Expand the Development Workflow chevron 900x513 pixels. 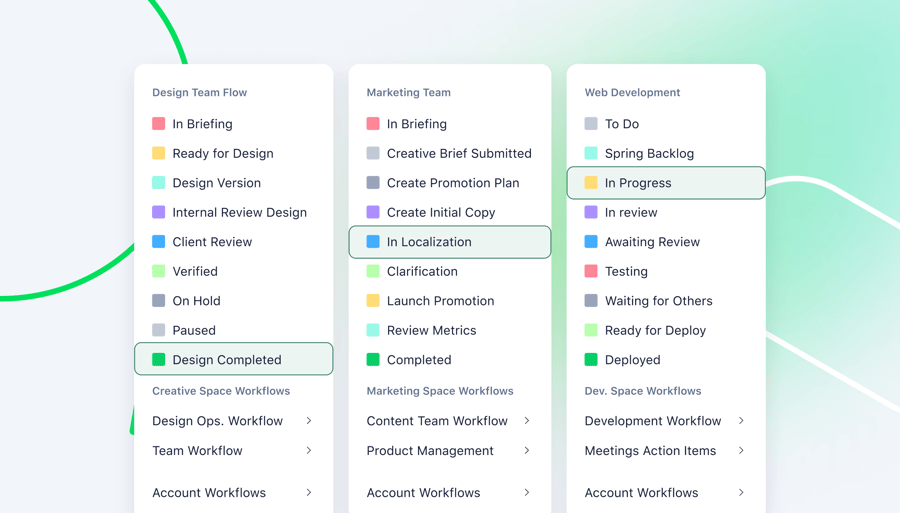pos(742,421)
